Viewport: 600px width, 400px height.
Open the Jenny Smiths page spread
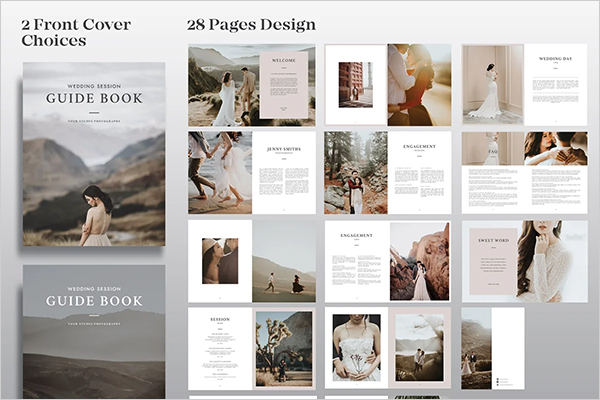click(252, 173)
